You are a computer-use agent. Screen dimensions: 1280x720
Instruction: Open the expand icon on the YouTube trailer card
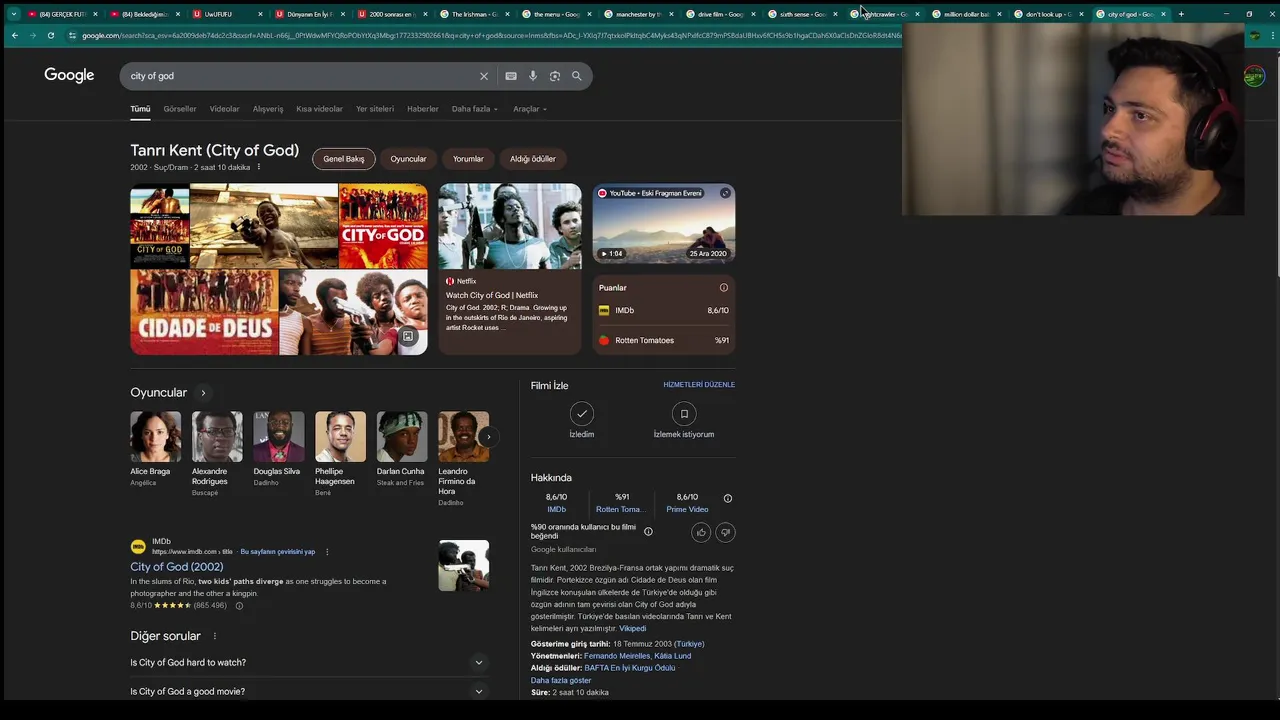725,193
